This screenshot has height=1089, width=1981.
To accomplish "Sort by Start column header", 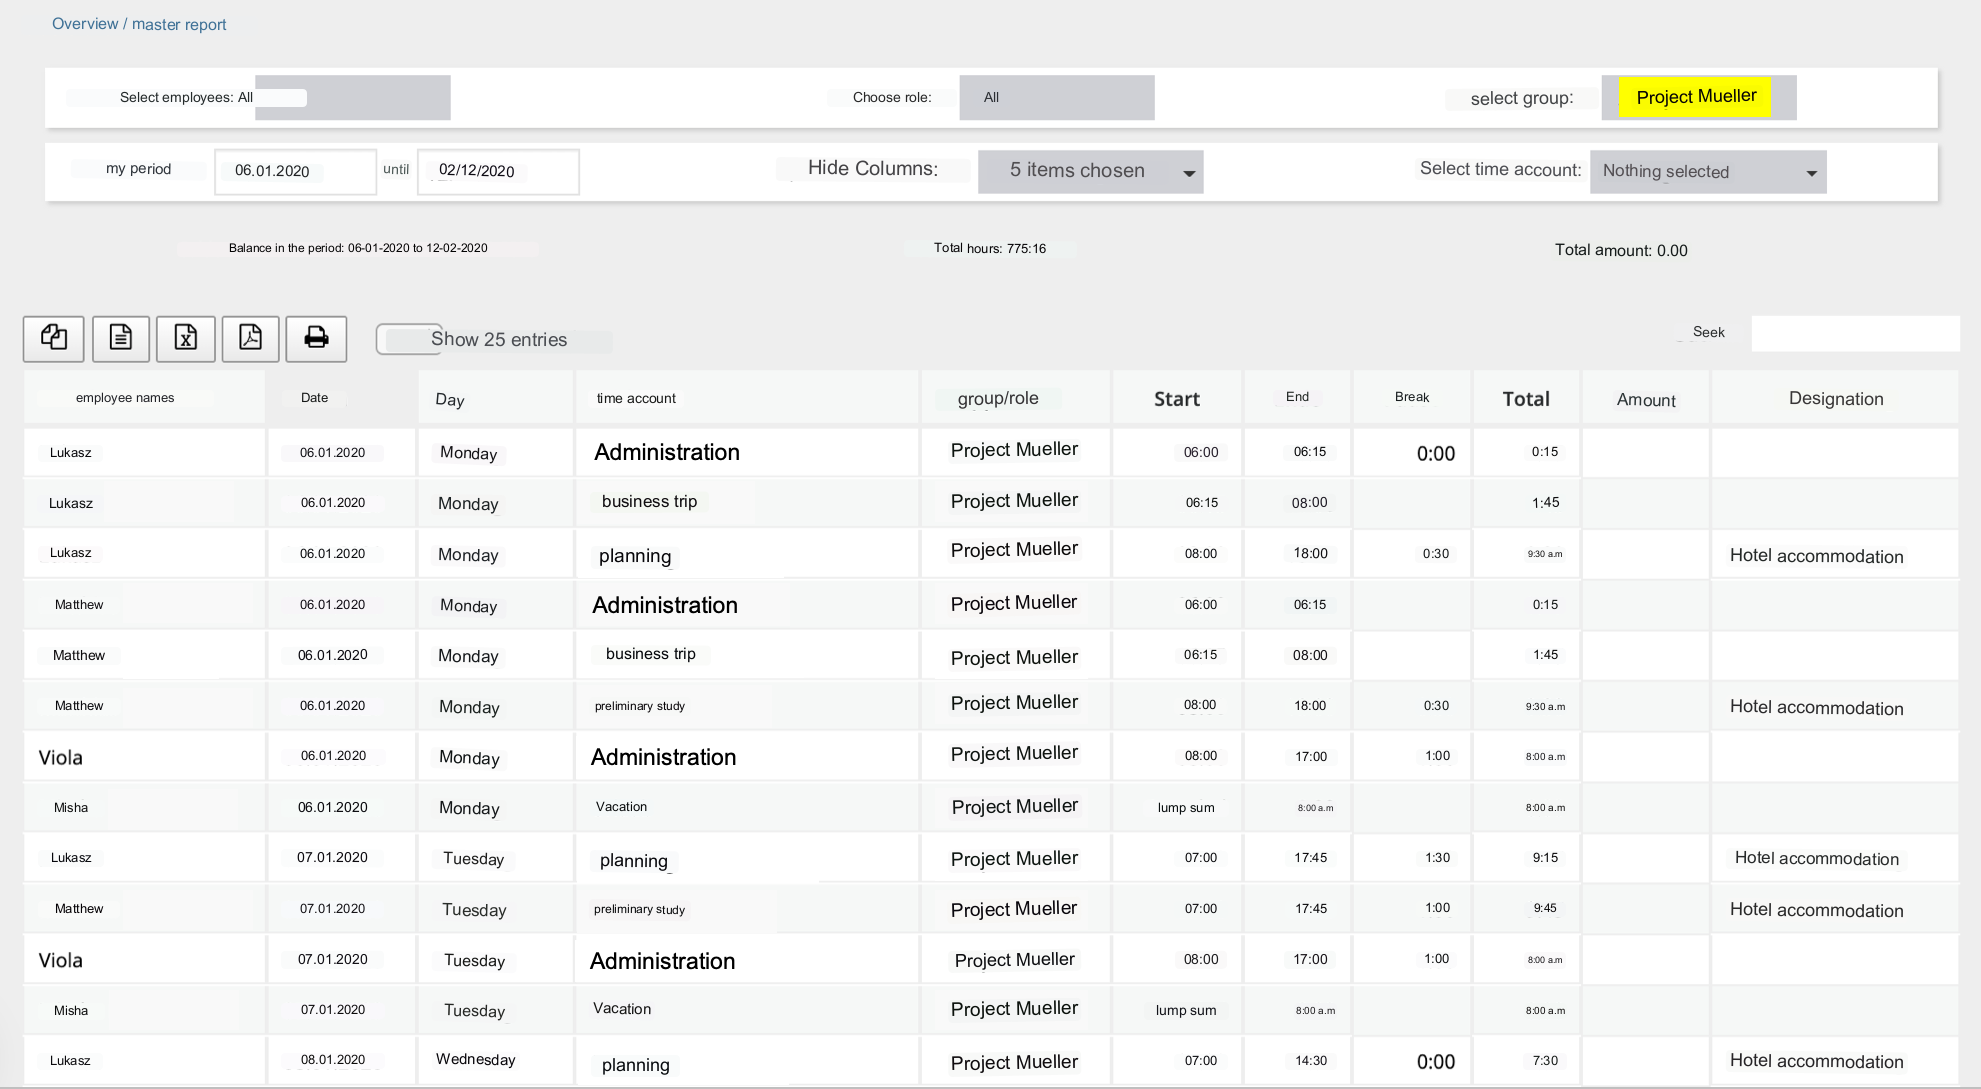I will pos(1177,398).
